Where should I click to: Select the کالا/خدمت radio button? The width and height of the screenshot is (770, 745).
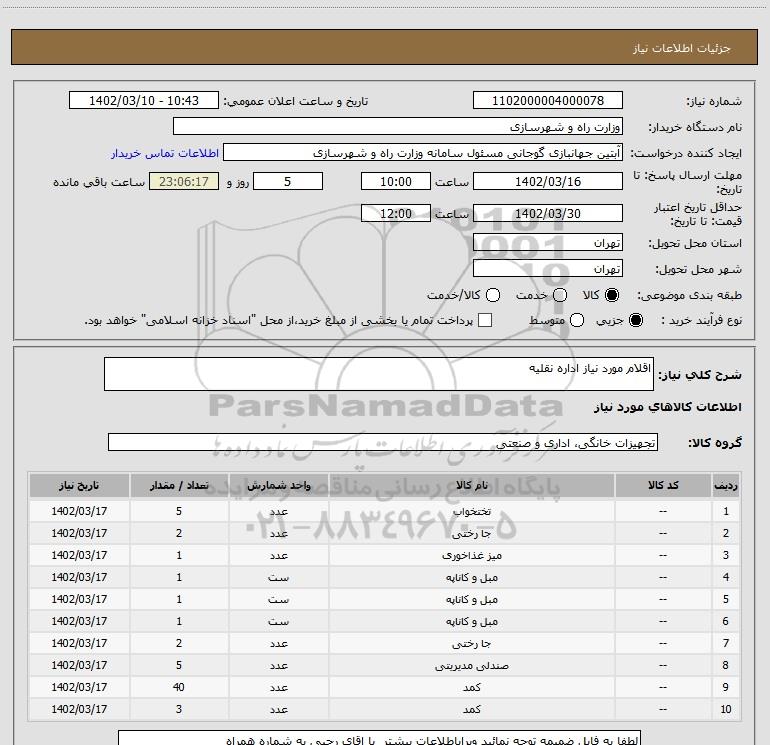click(493, 295)
